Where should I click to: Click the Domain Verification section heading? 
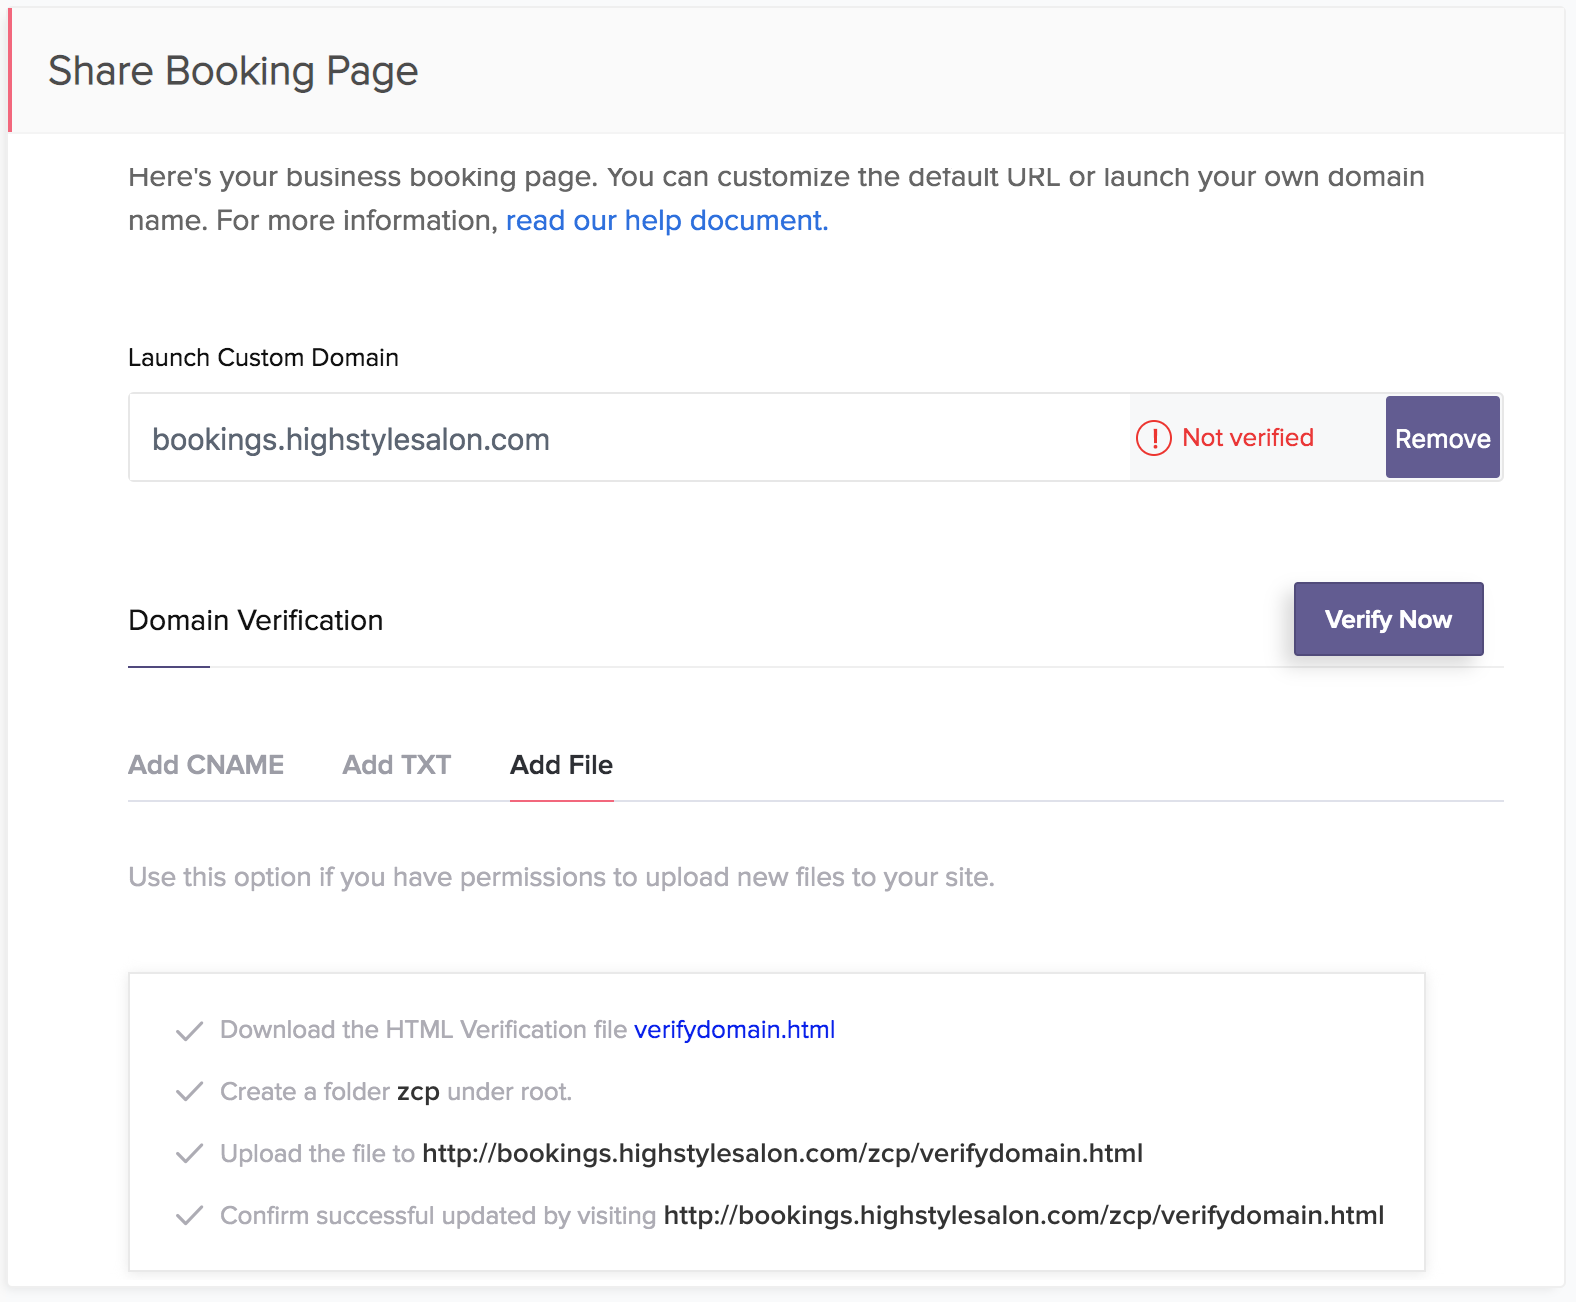tap(256, 621)
